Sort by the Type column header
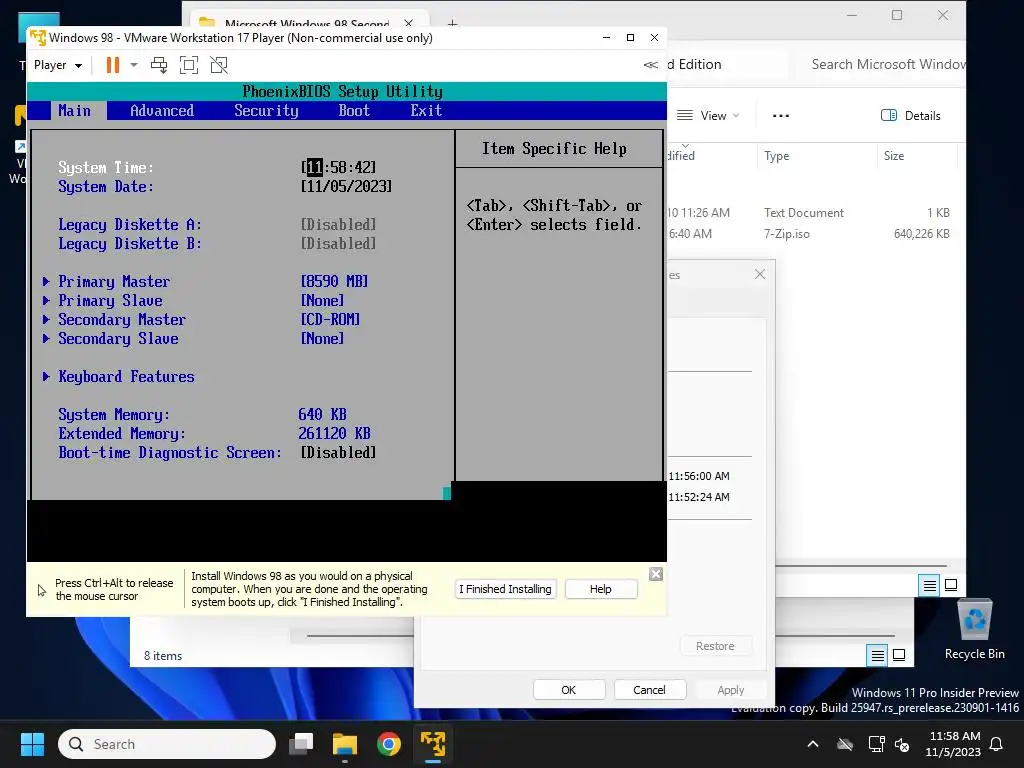Image resolution: width=1024 pixels, height=768 pixels. click(x=776, y=155)
